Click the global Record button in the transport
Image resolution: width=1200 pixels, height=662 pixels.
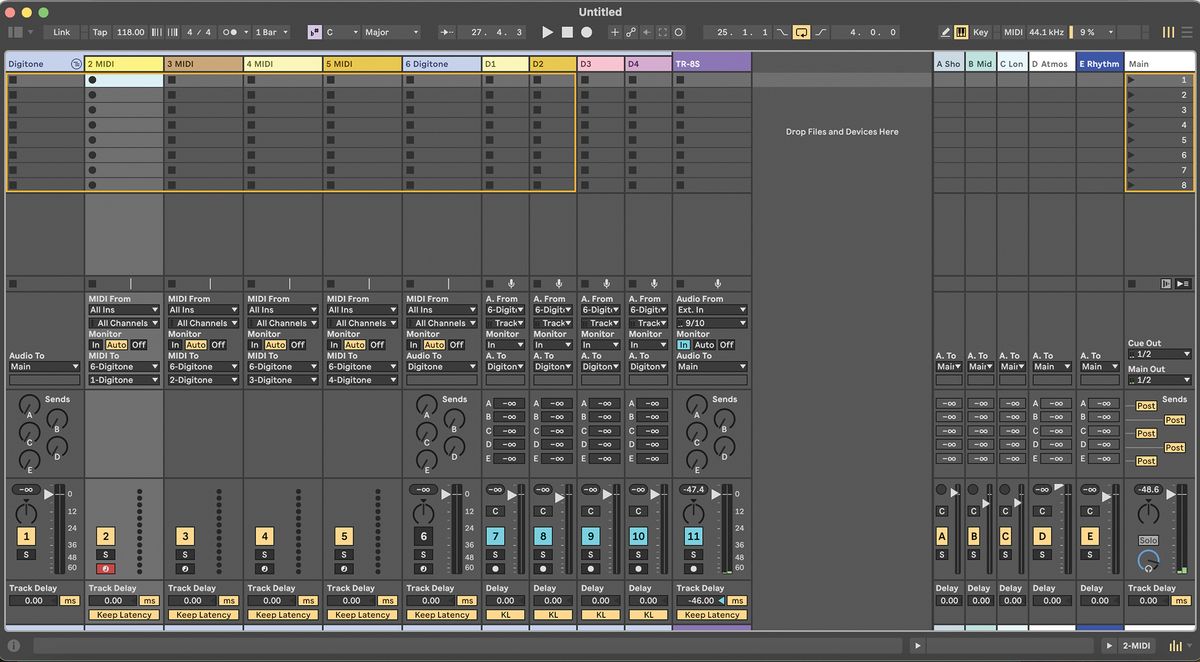pyautogui.click(x=589, y=32)
